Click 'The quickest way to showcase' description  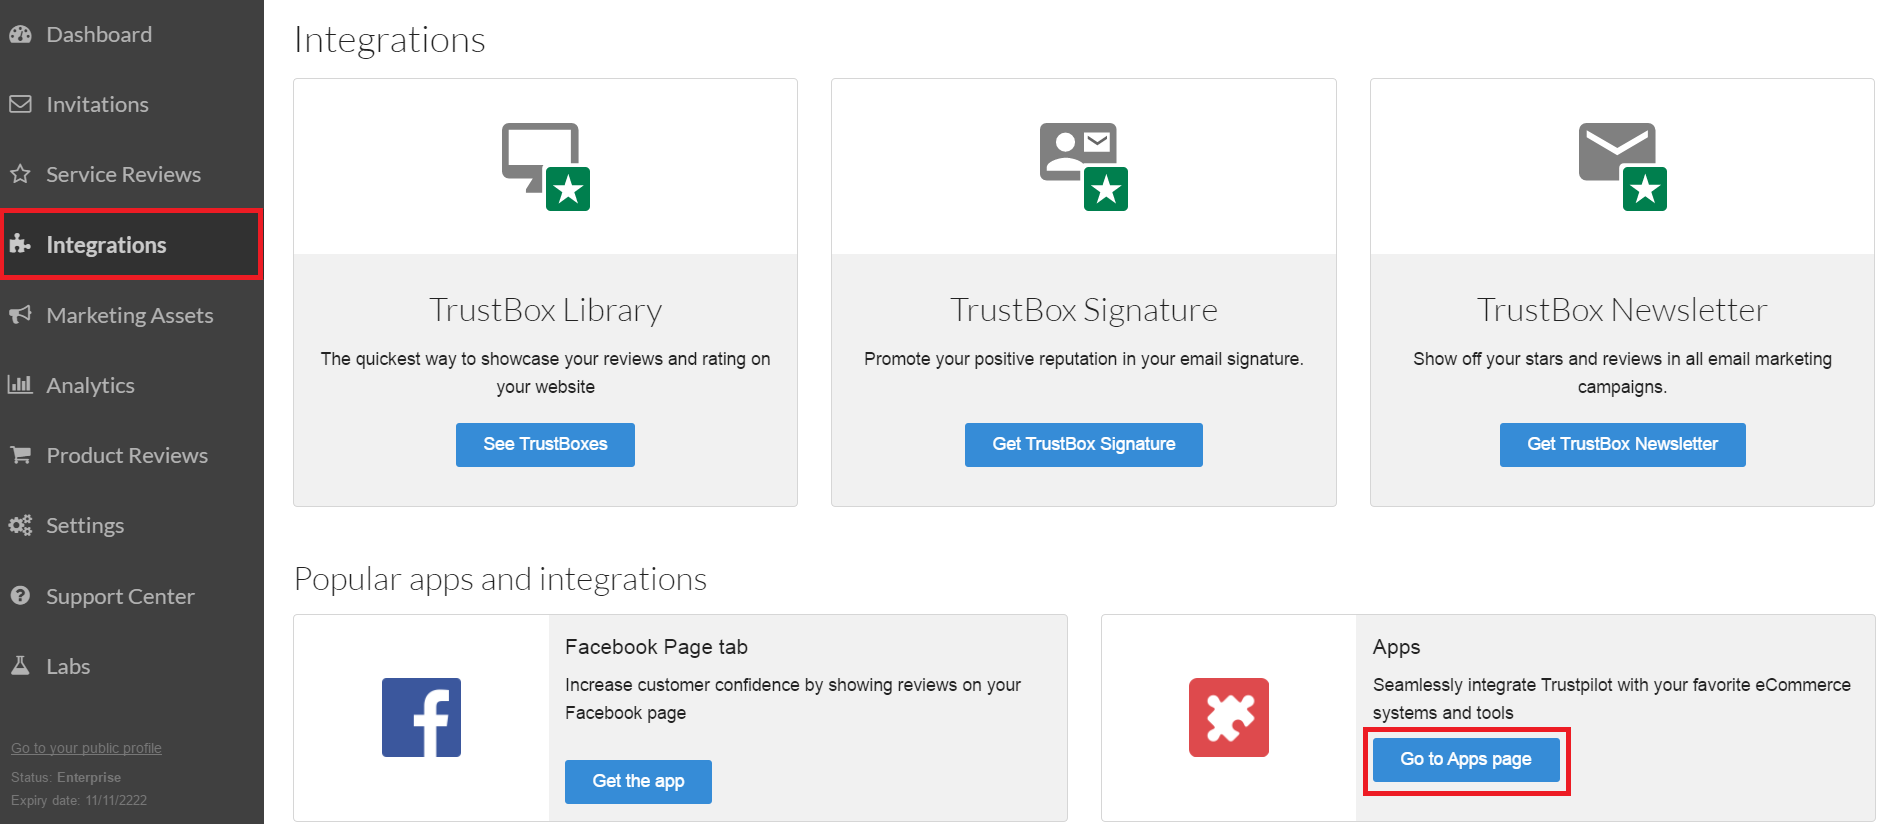click(546, 373)
